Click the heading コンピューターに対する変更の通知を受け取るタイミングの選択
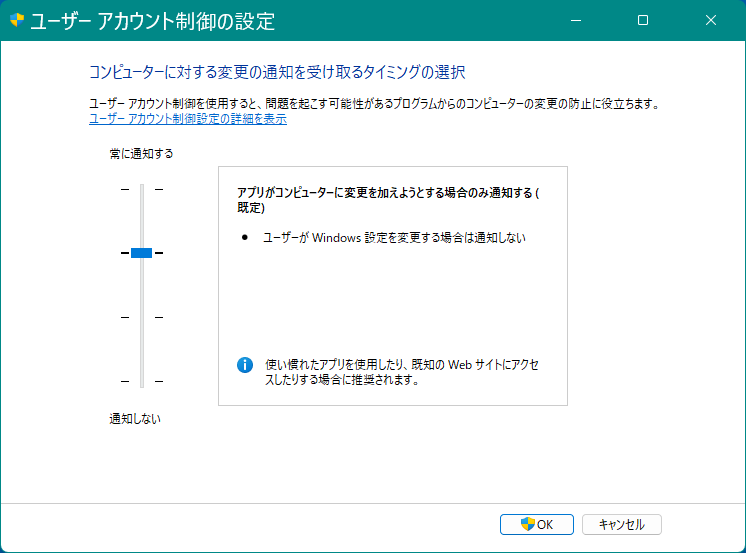This screenshot has height=553, width=746. (277, 72)
